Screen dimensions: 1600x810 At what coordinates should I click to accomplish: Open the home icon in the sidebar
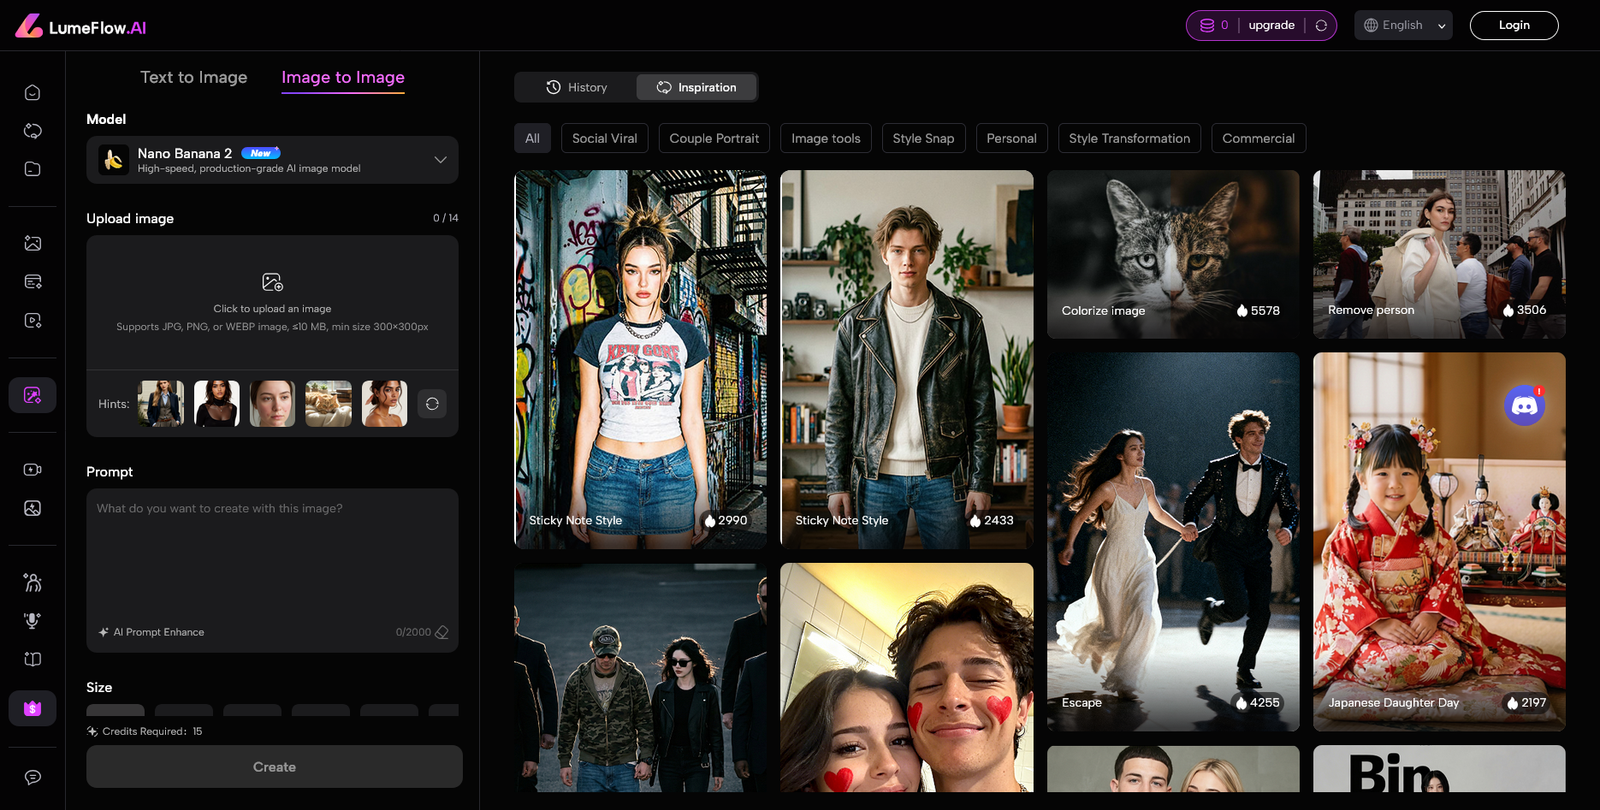[32, 93]
